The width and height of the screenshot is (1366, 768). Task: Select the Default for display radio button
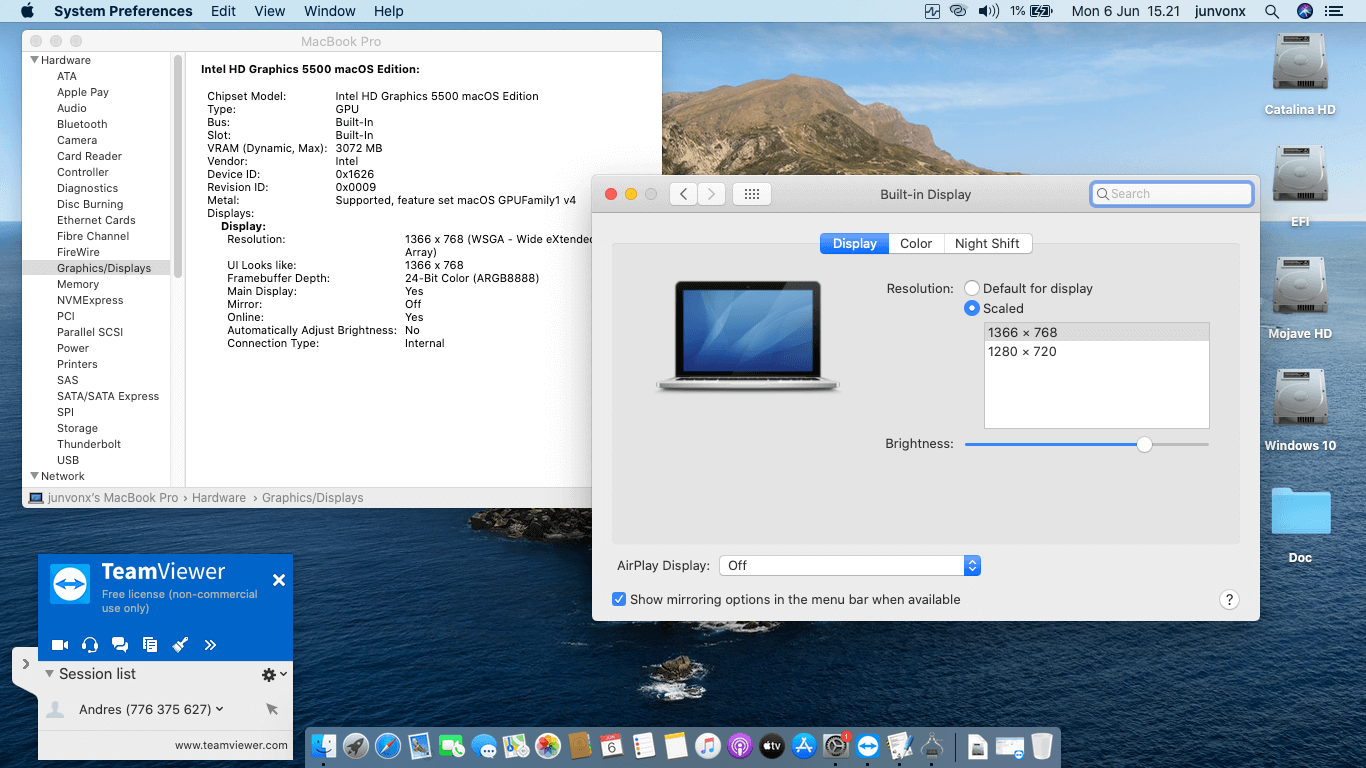click(x=972, y=288)
